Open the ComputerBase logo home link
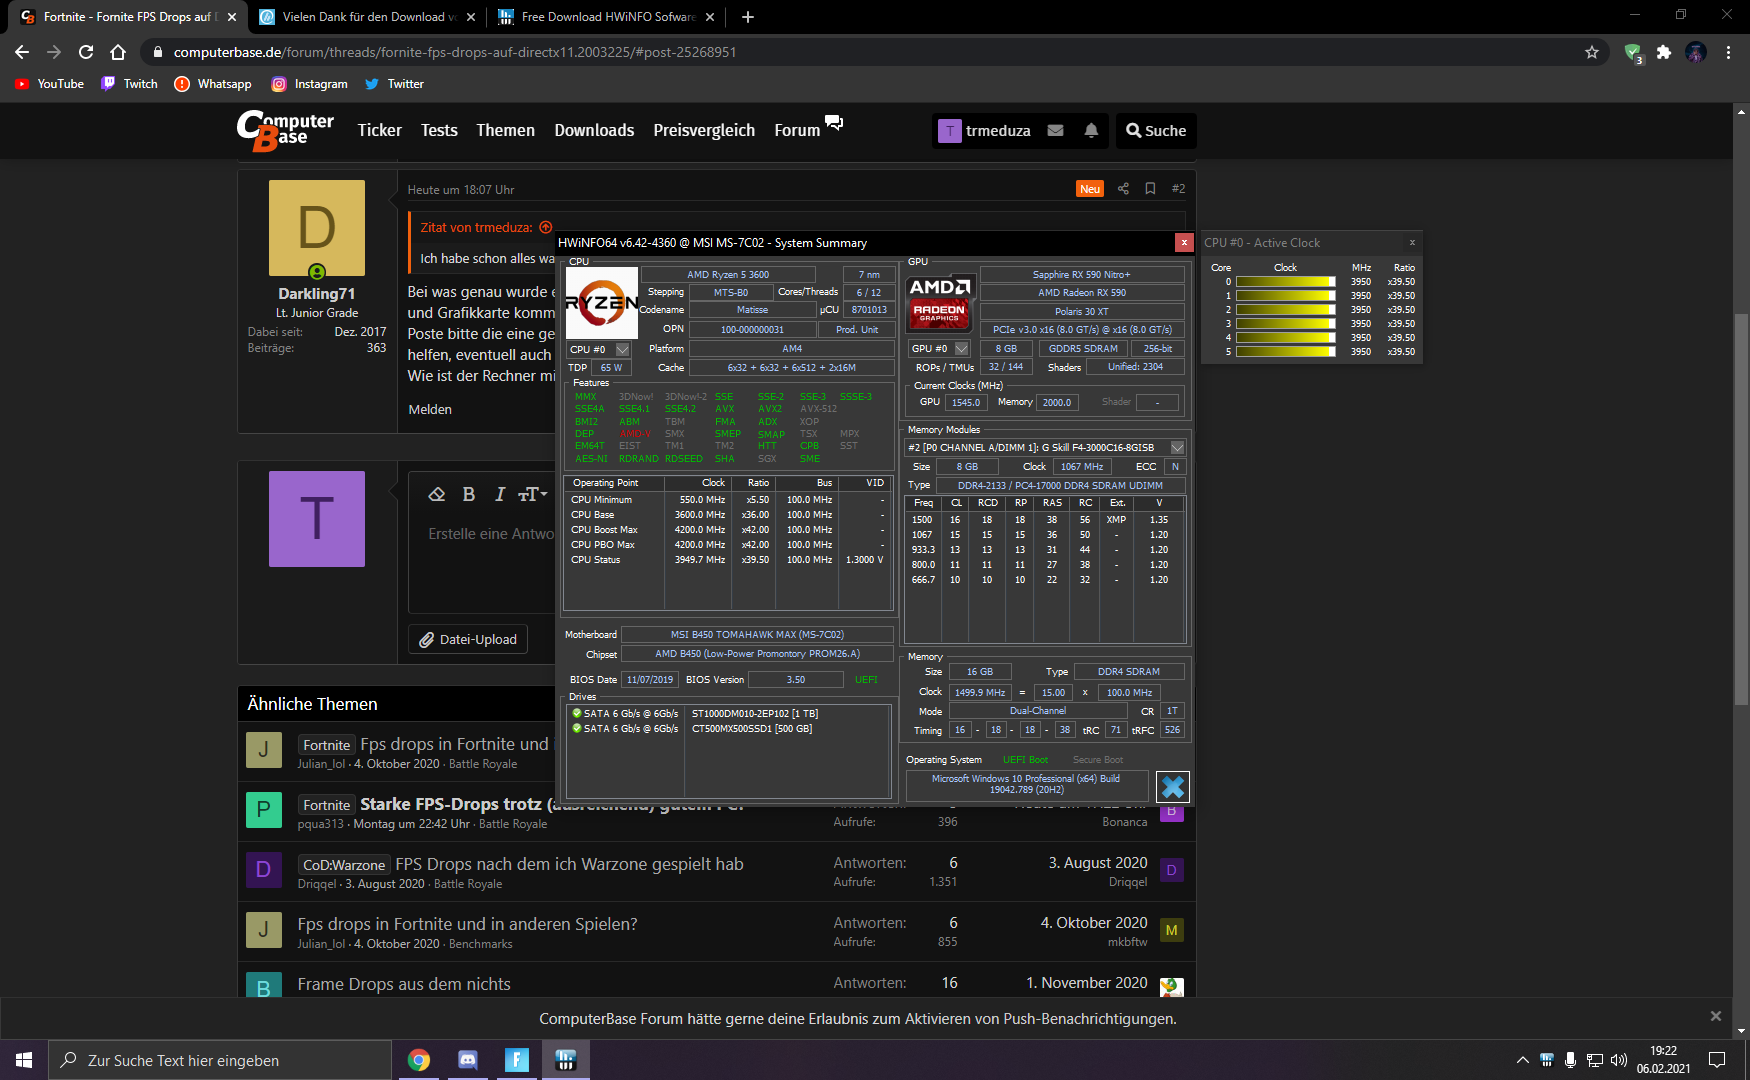 coord(285,131)
